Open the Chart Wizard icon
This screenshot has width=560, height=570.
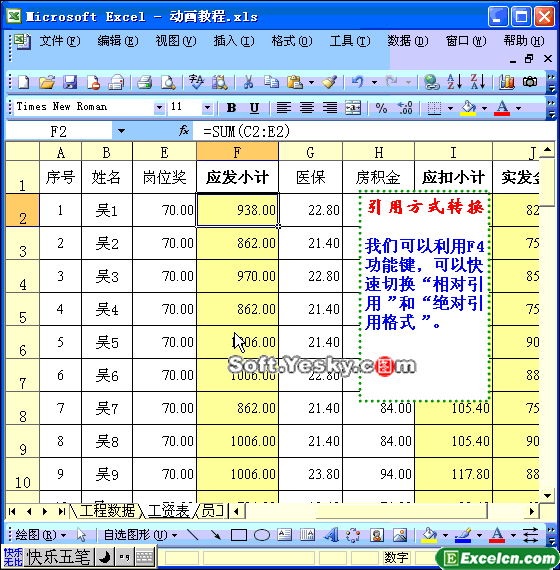[x=507, y=82]
